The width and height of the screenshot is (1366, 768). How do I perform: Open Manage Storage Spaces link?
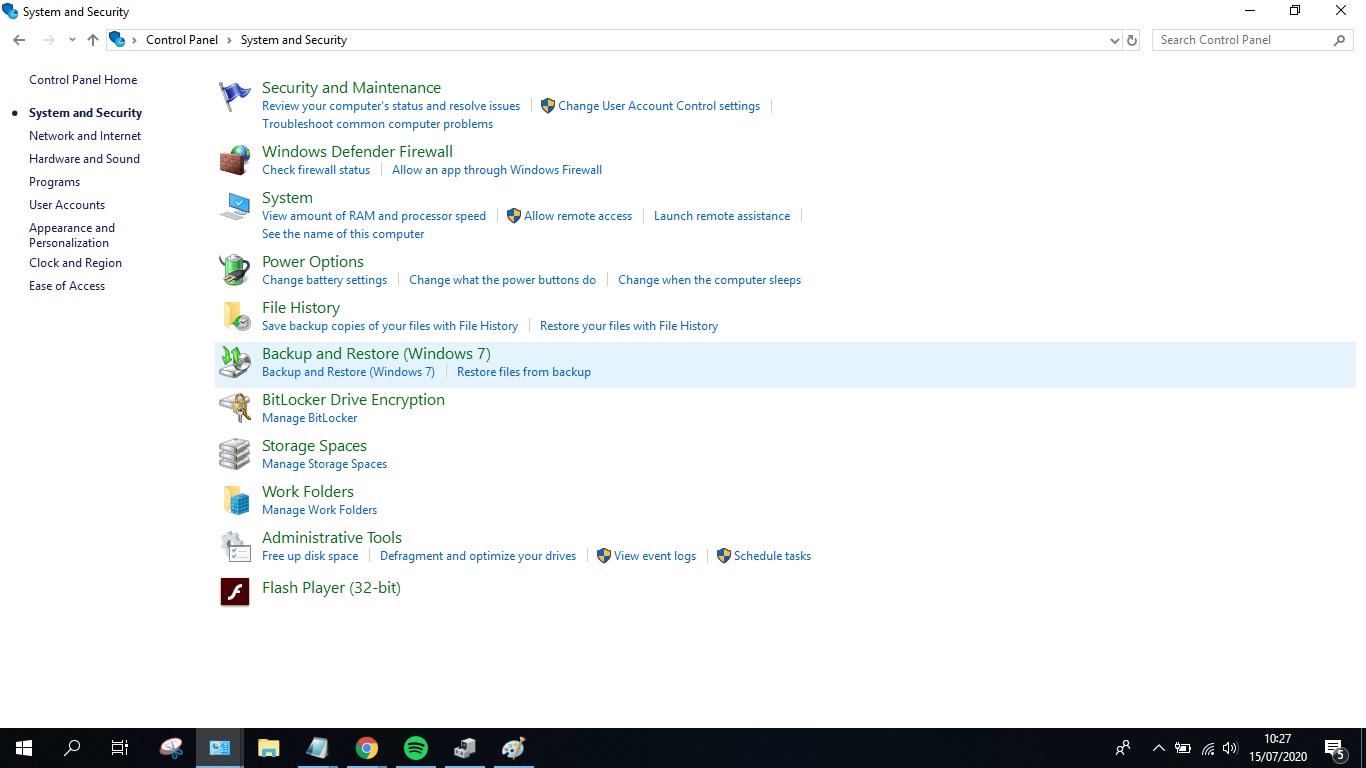(x=324, y=464)
